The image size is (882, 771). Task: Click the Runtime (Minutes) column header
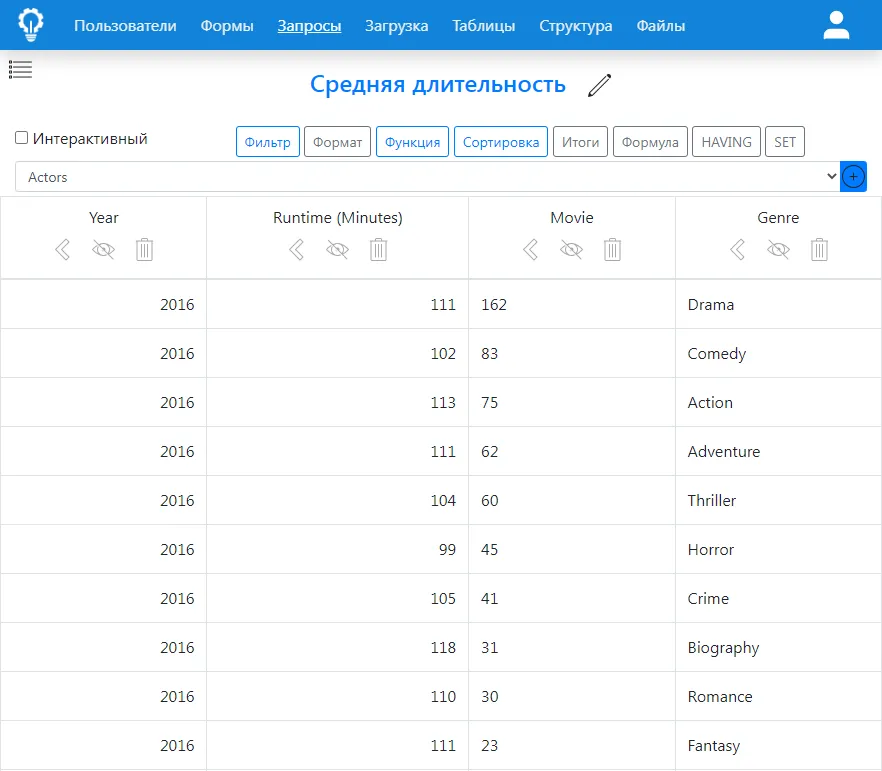point(338,218)
